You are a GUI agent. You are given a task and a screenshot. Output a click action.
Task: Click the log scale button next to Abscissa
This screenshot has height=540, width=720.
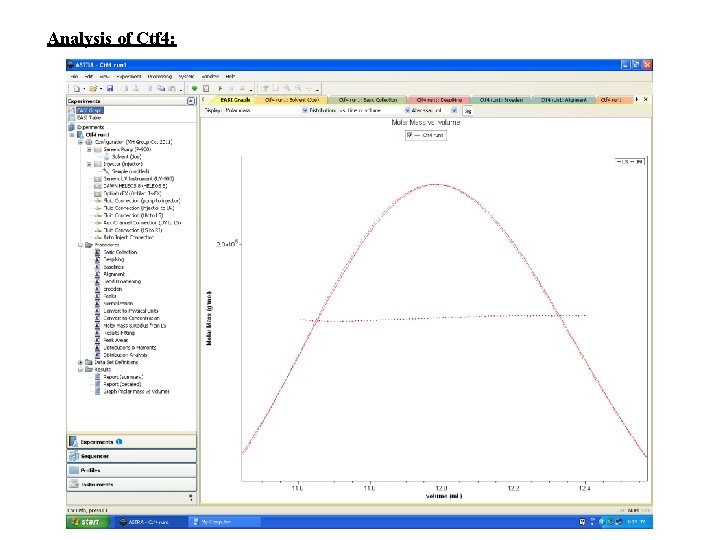[467, 111]
